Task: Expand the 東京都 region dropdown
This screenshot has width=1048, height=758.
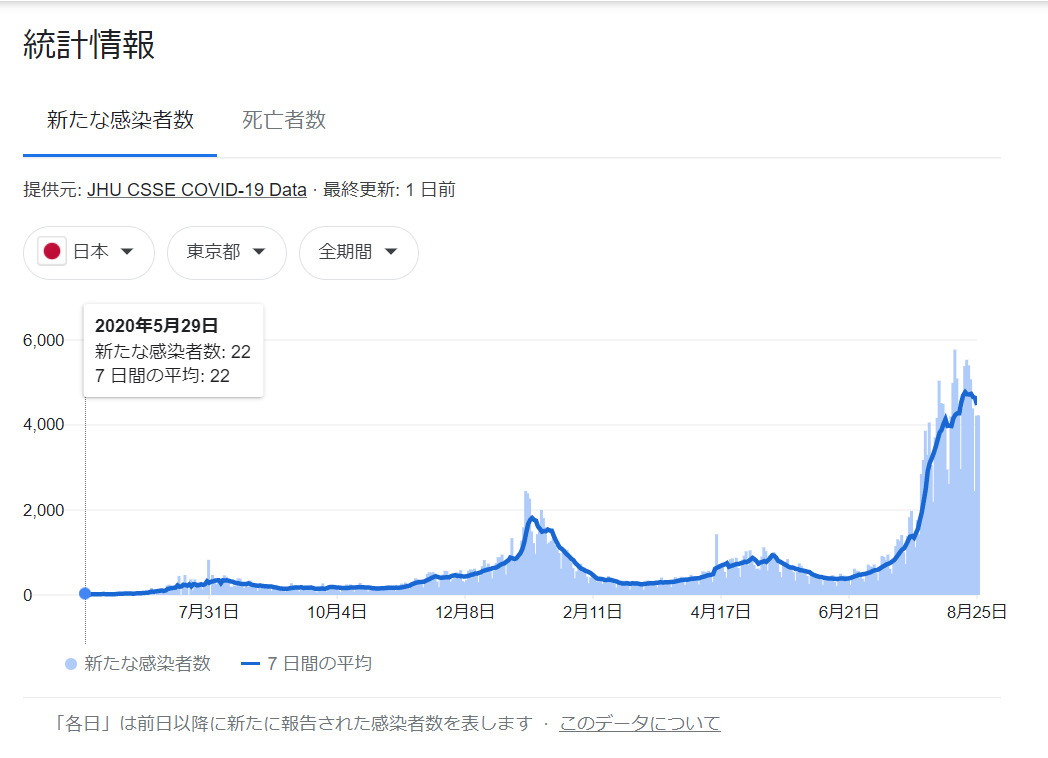Action: pos(226,252)
